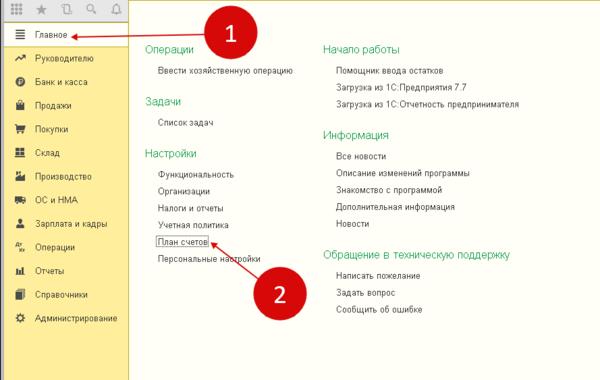Open notifications bell icon
Screen dimensions: 600x380
pos(116,9)
